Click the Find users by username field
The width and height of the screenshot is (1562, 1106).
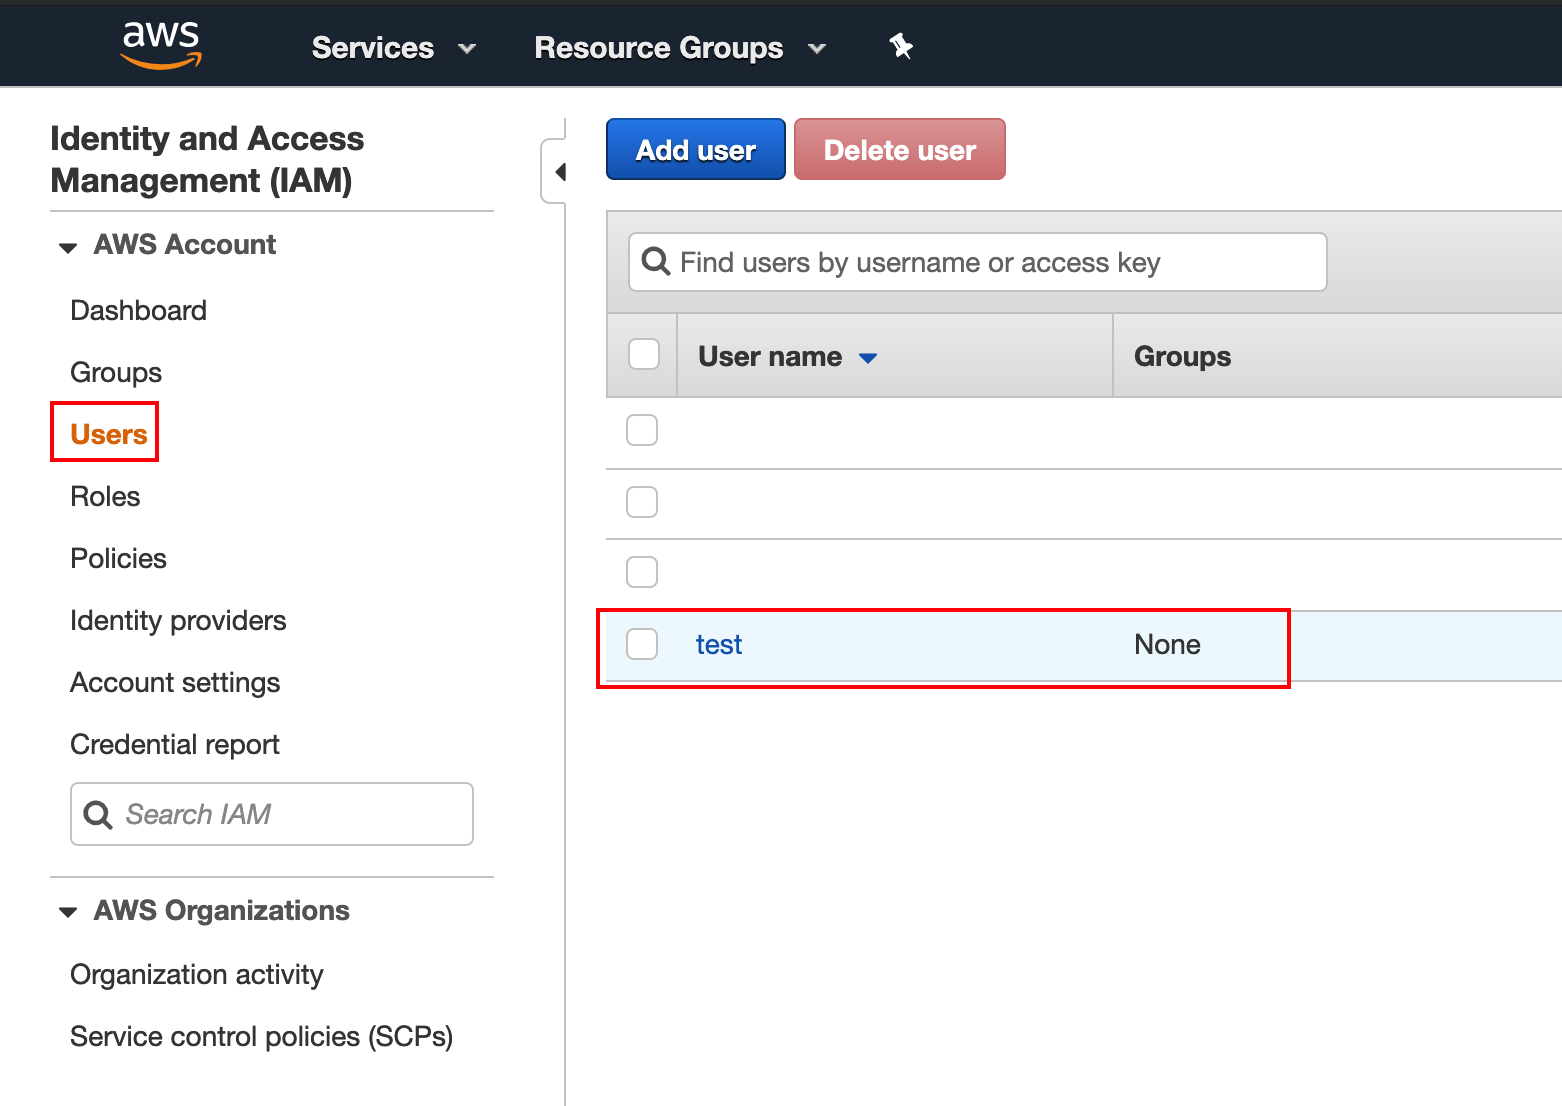pyautogui.click(x=977, y=262)
